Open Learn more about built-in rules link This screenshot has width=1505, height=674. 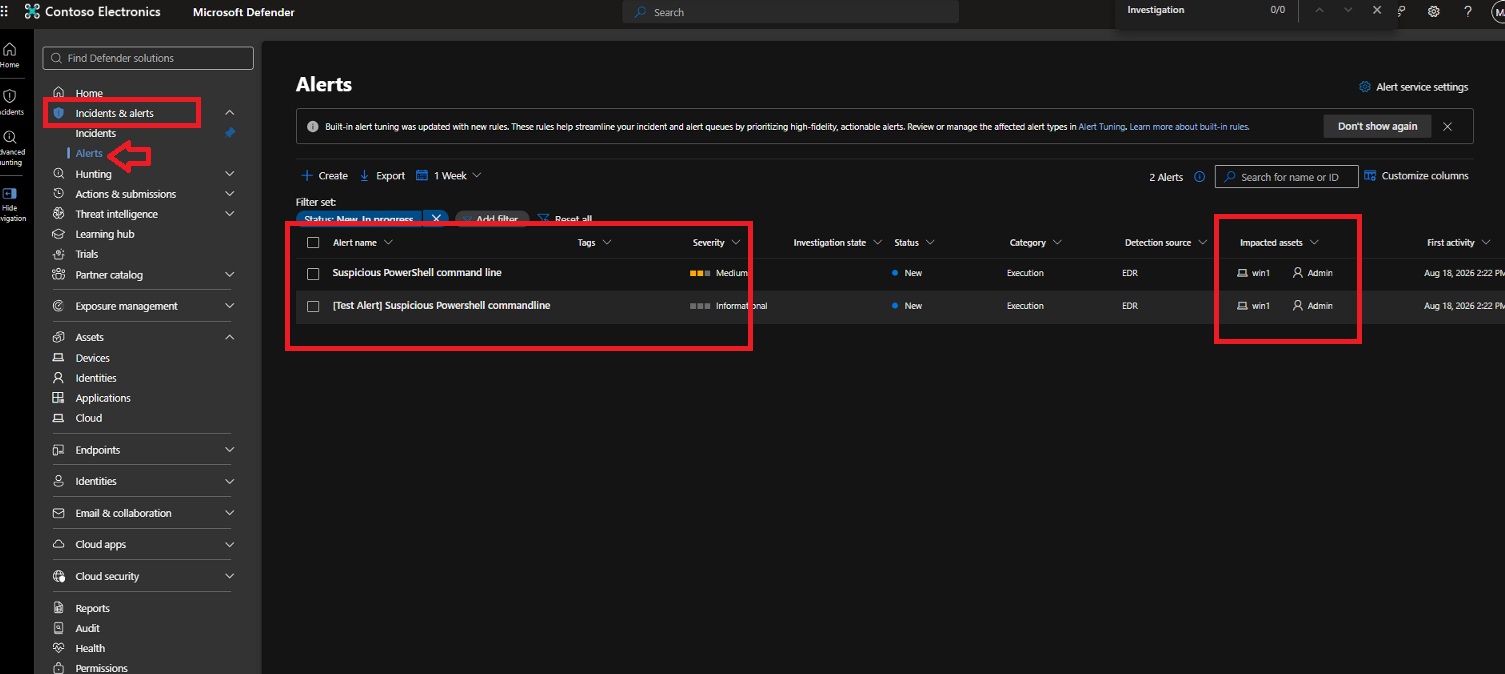coord(1189,127)
